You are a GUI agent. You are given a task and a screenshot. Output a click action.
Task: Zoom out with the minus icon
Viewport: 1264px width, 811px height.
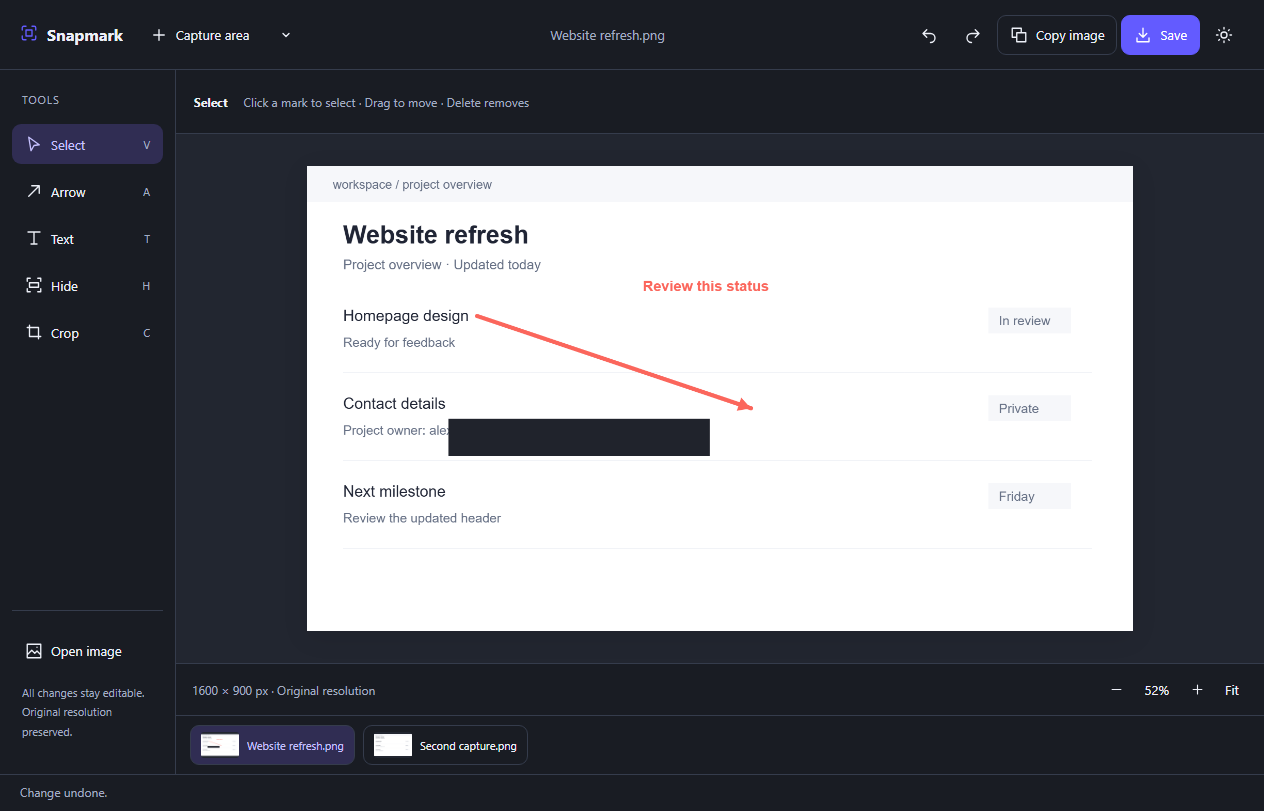click(1116, 690)
